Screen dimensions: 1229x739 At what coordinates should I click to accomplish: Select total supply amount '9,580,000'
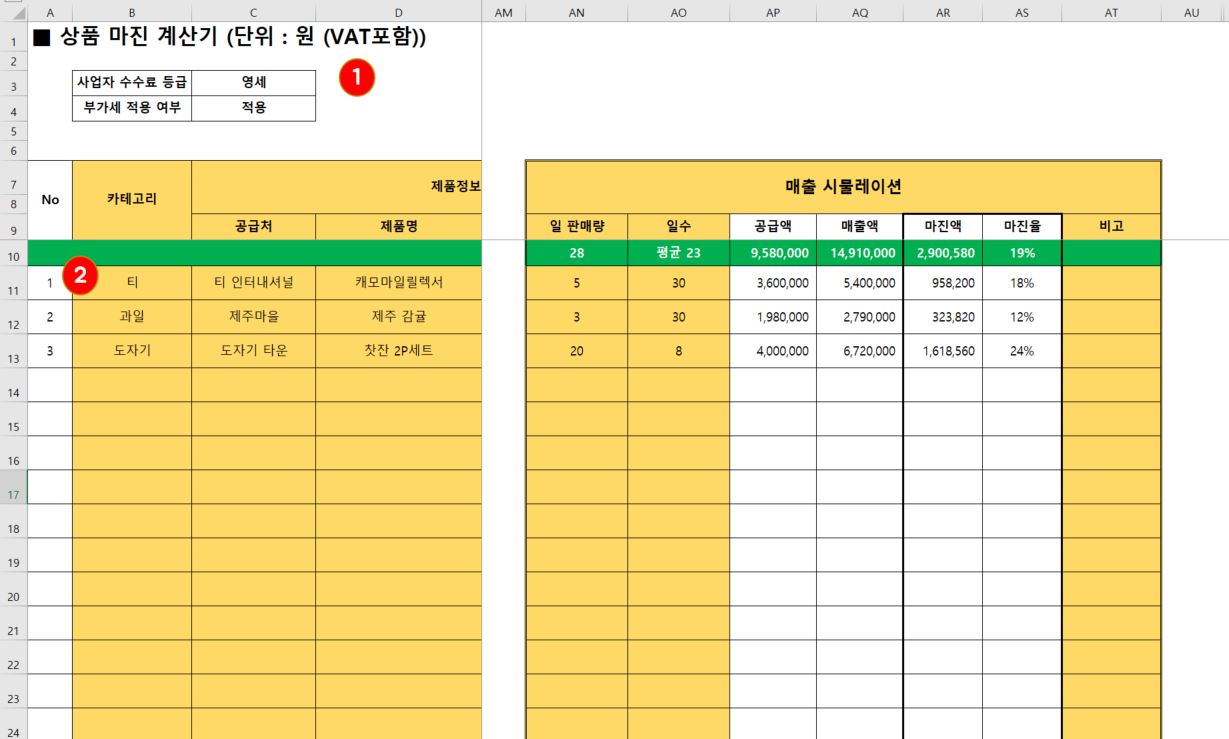[x=773, y=253]
